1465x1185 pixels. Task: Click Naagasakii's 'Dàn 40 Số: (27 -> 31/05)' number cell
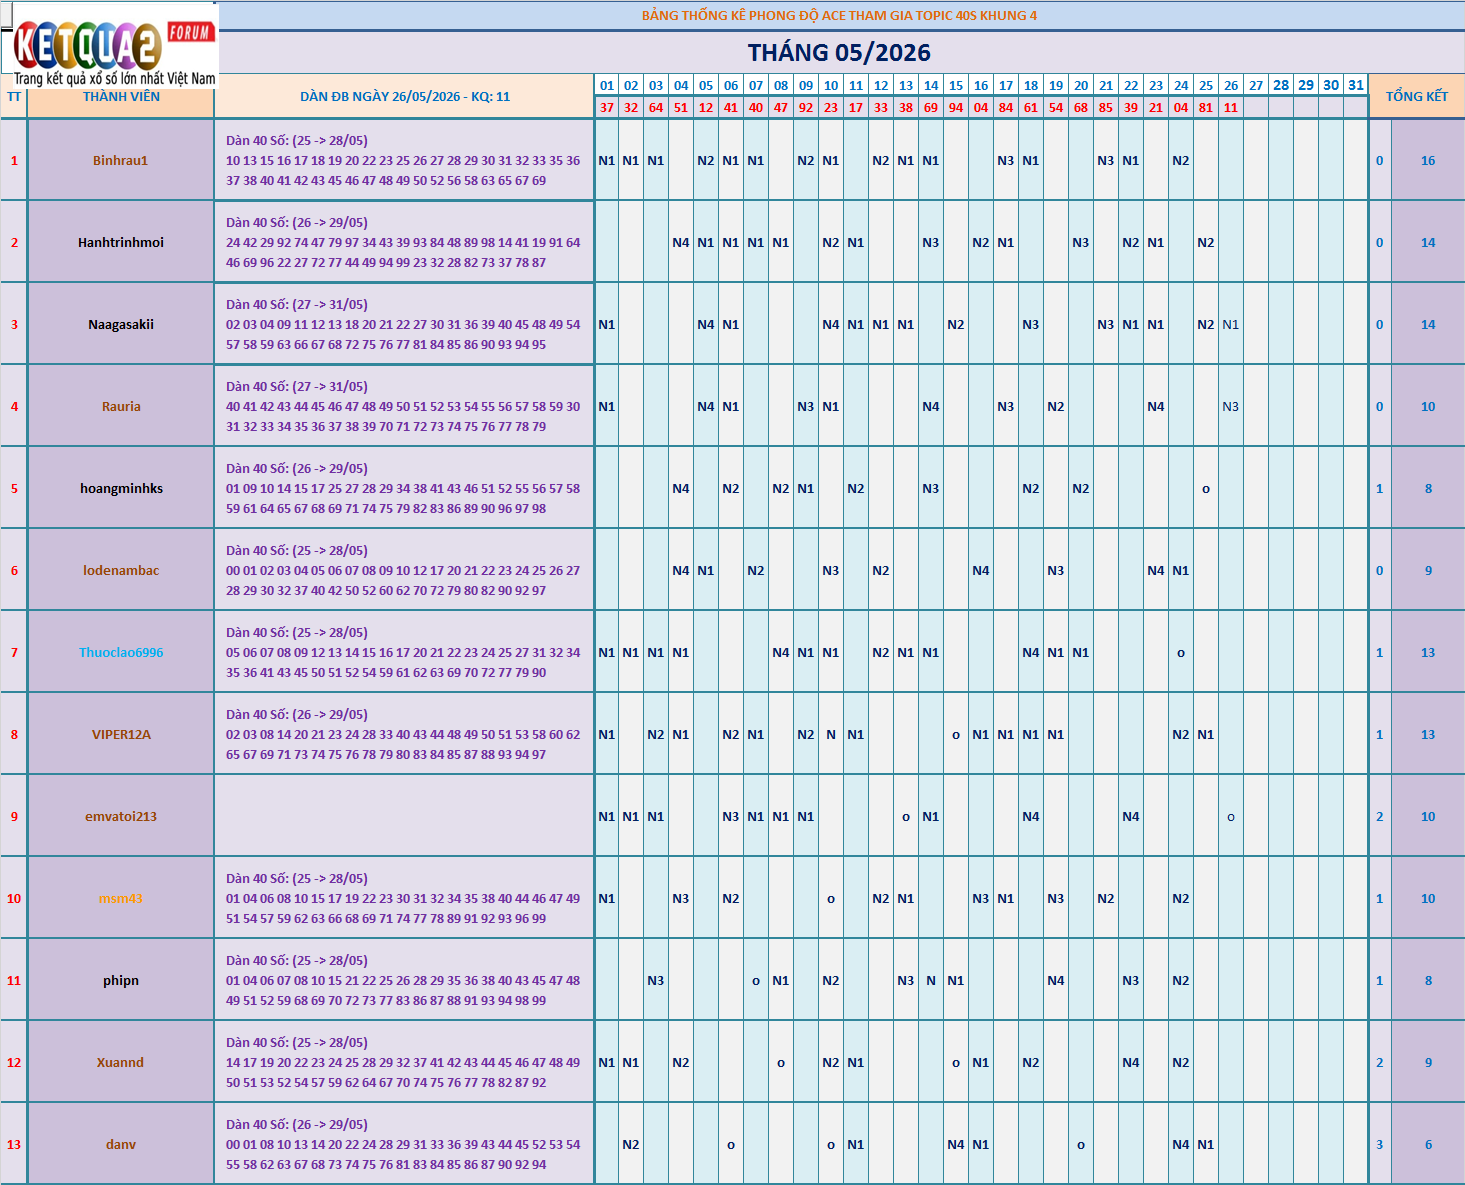[405, 324]
